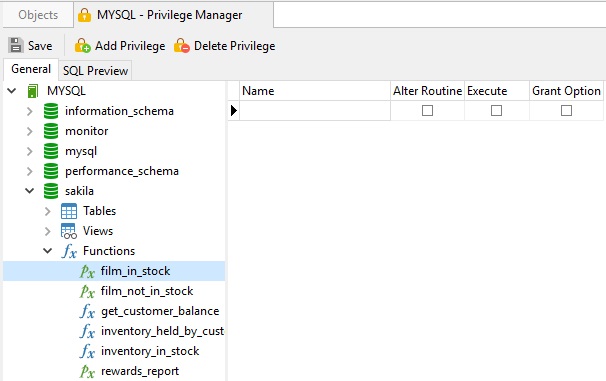Click the Save disk icon

click(16, 46)
